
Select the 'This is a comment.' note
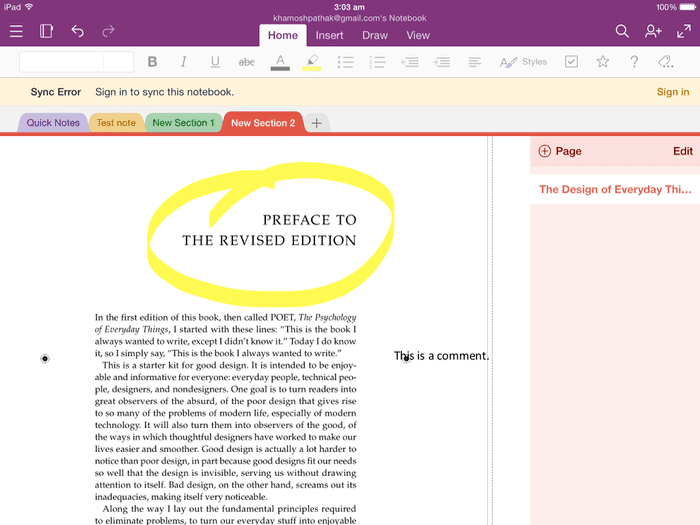click(441, 356)
